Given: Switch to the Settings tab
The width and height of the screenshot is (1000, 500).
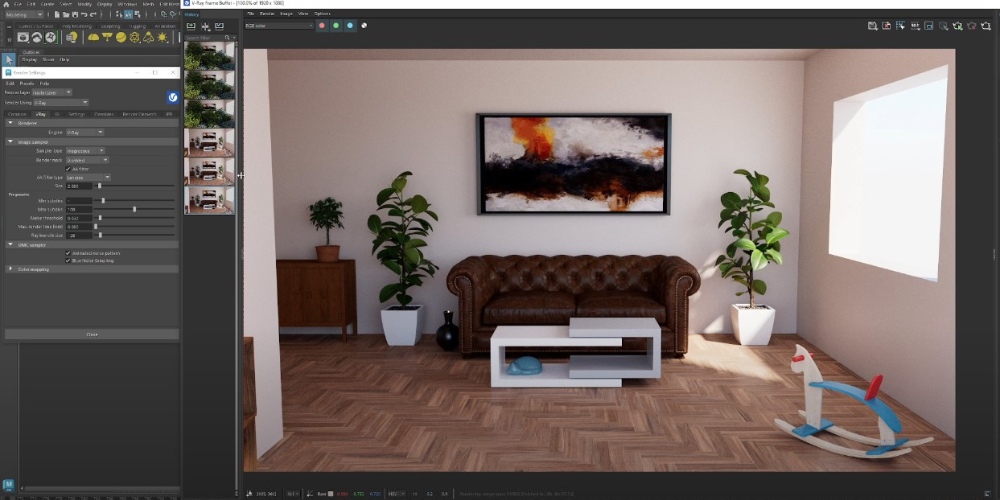Looking at the screenshot, I should 77,114.
